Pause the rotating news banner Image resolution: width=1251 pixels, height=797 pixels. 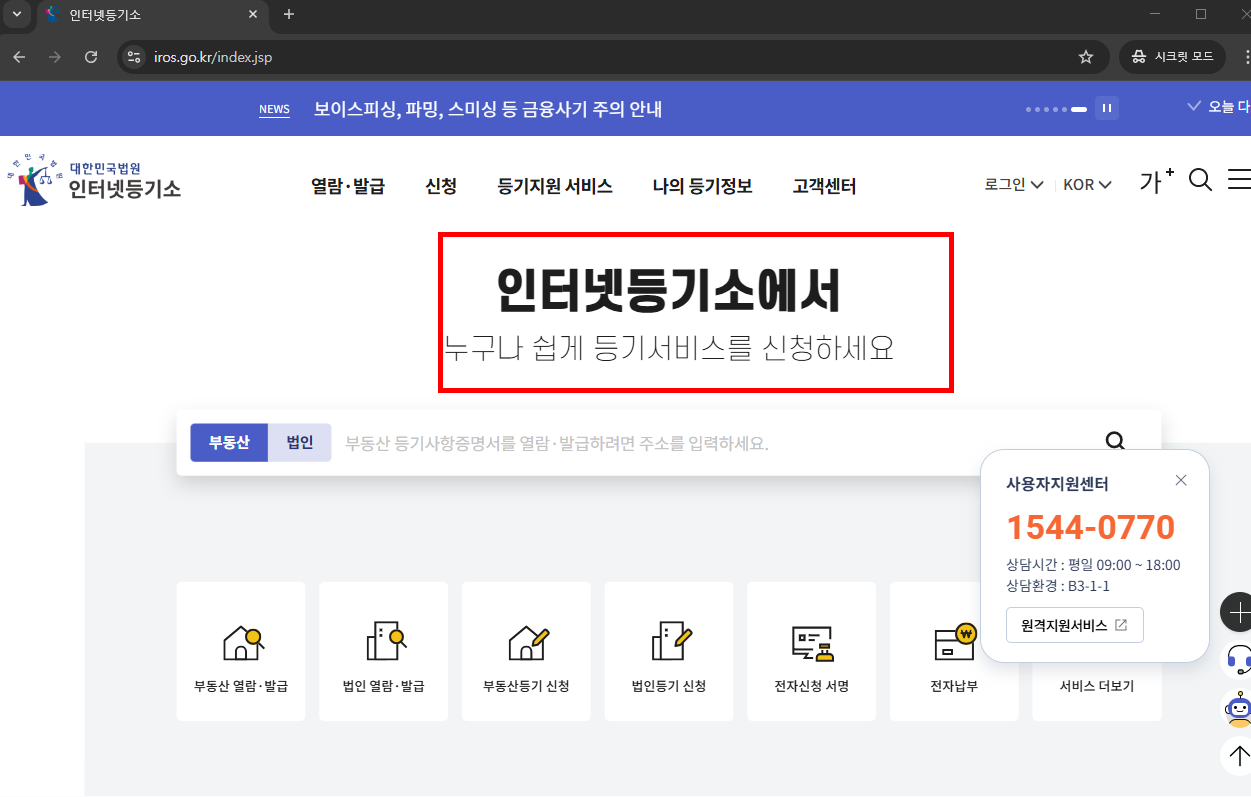point(1106,108)
